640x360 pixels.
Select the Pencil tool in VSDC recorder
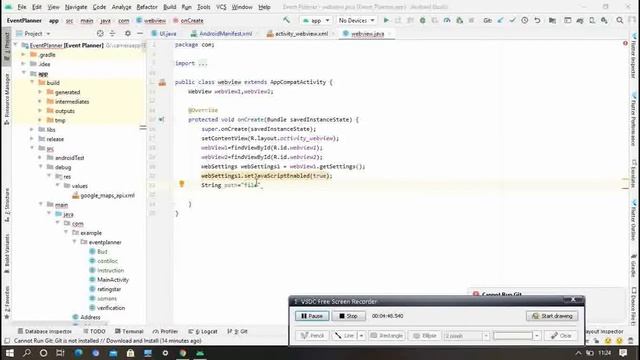pos(312,336)
